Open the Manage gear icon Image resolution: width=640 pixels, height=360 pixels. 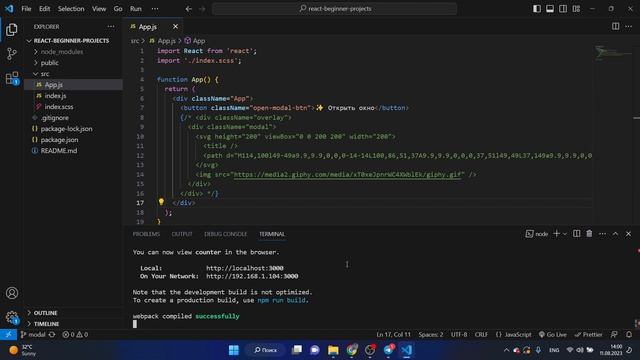pyautogui.click(x=12, y=317)
